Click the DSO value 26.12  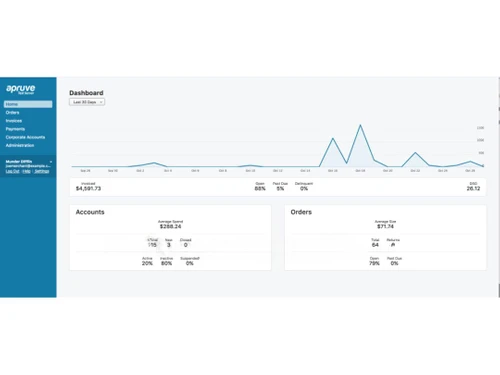[473, 188]
